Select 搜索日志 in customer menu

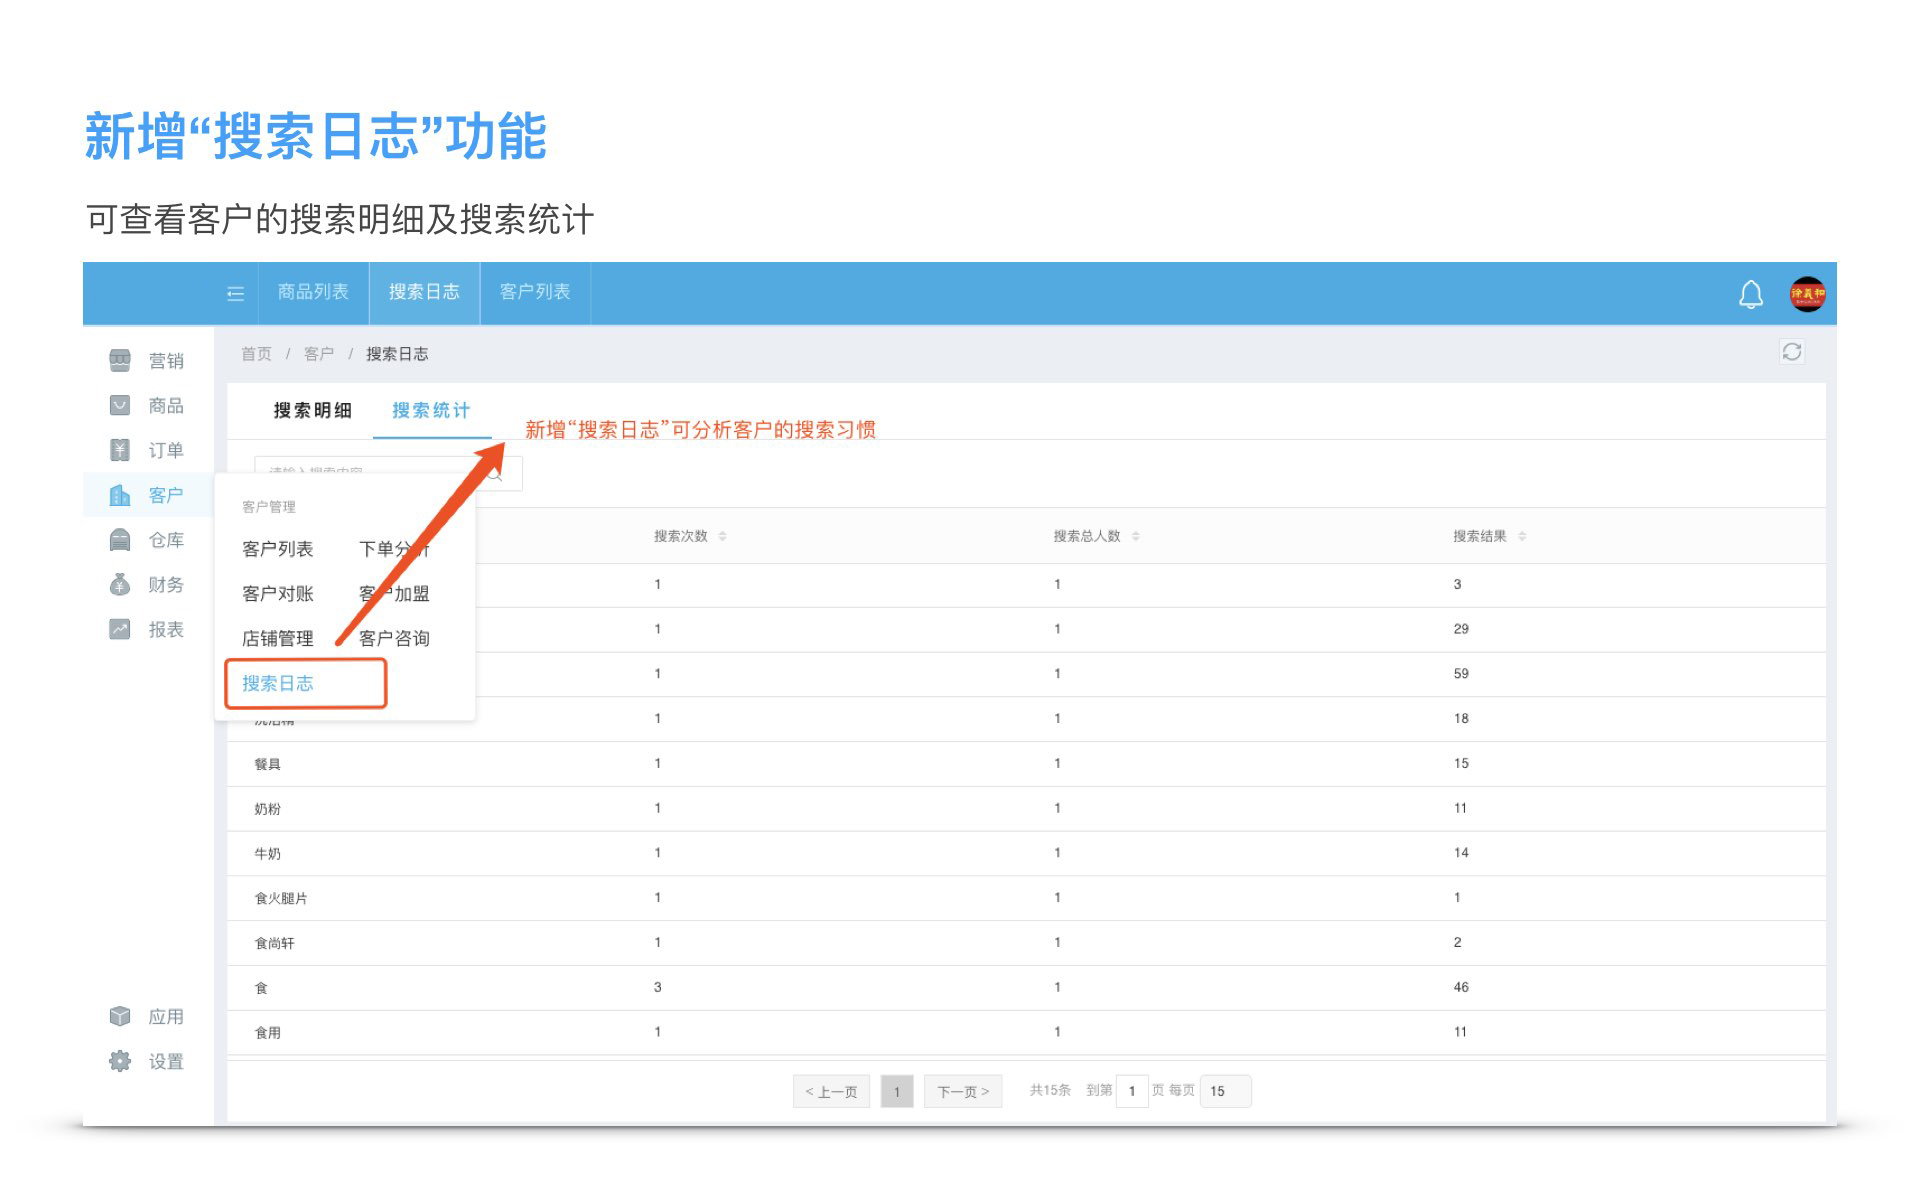[278, 684]
